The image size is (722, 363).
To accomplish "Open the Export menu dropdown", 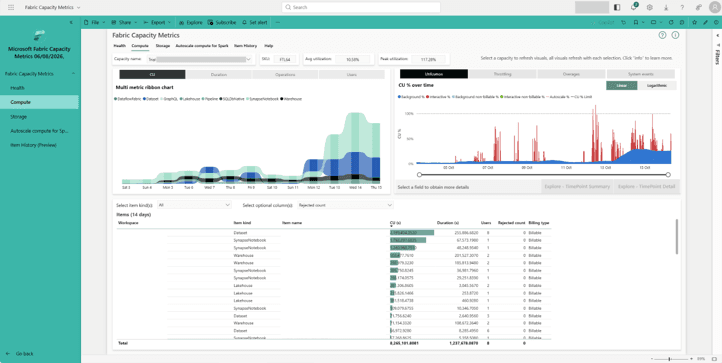I will [x=157, y=22].
